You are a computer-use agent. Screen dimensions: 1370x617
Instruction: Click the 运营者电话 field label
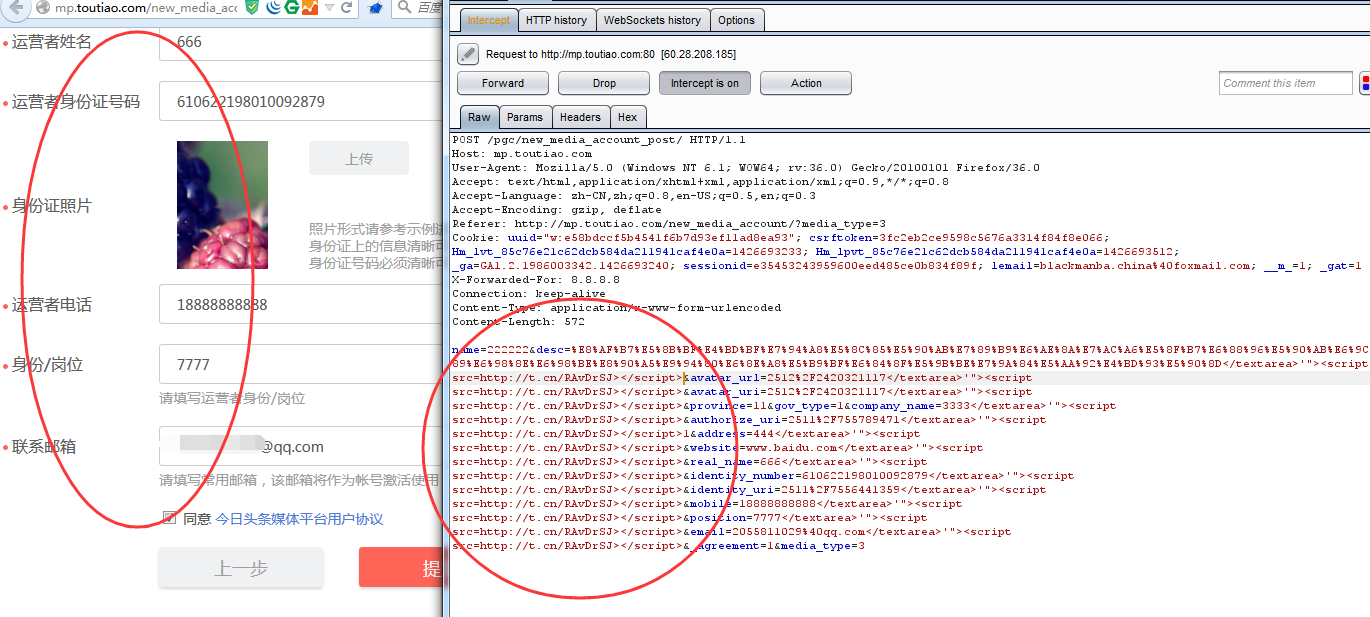coord(52,304)
